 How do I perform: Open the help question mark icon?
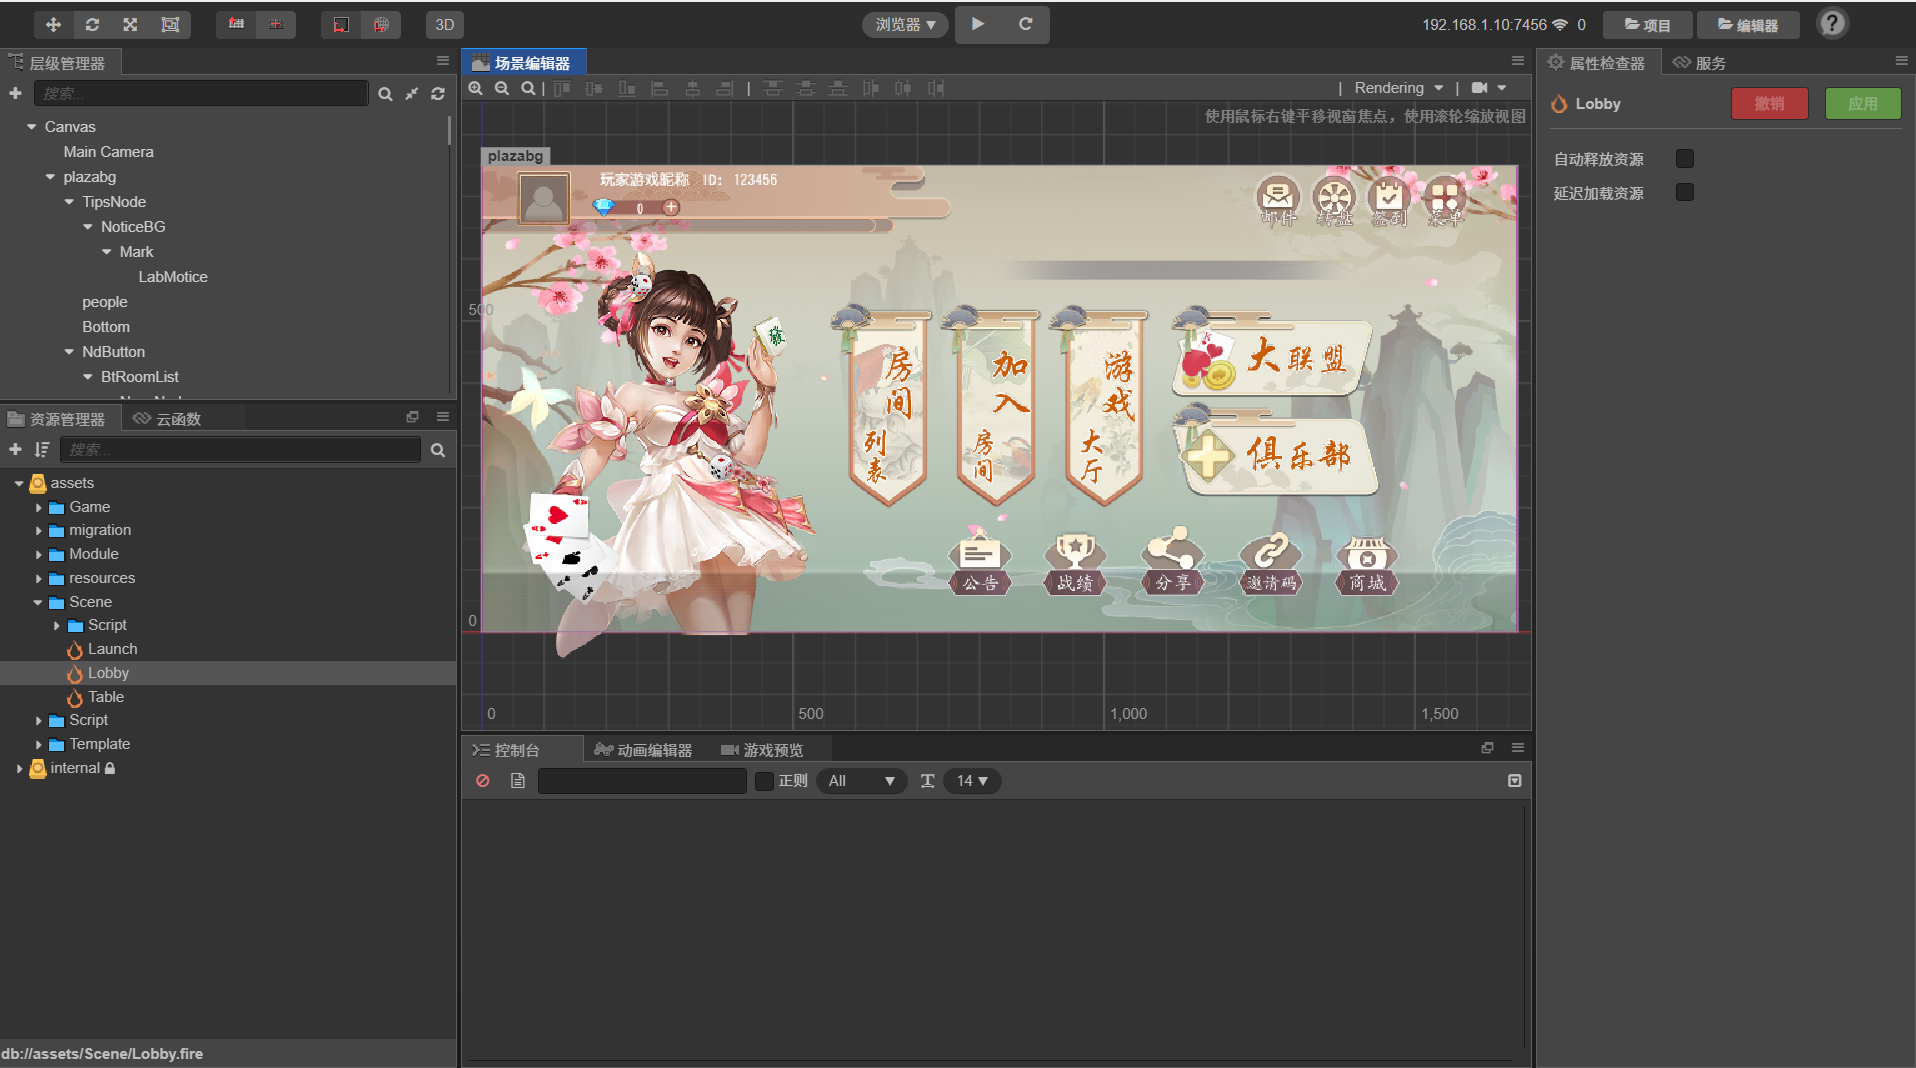coord(1832,23)
